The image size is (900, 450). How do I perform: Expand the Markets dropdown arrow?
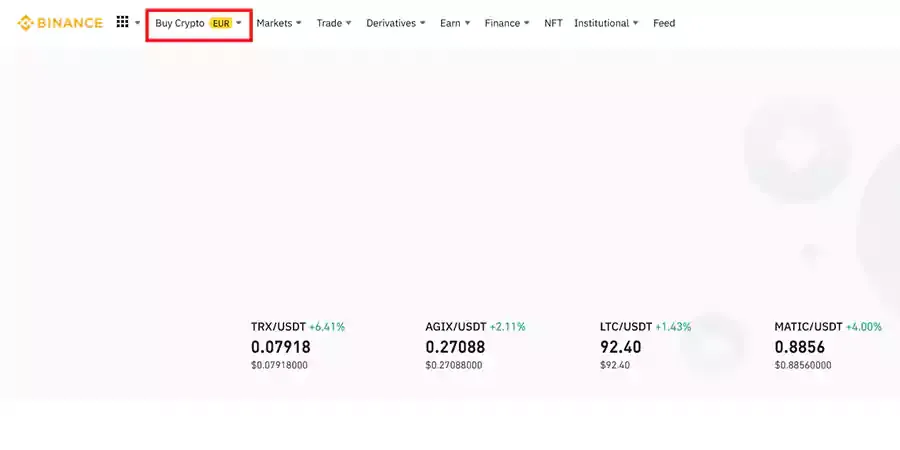(298, 23)
